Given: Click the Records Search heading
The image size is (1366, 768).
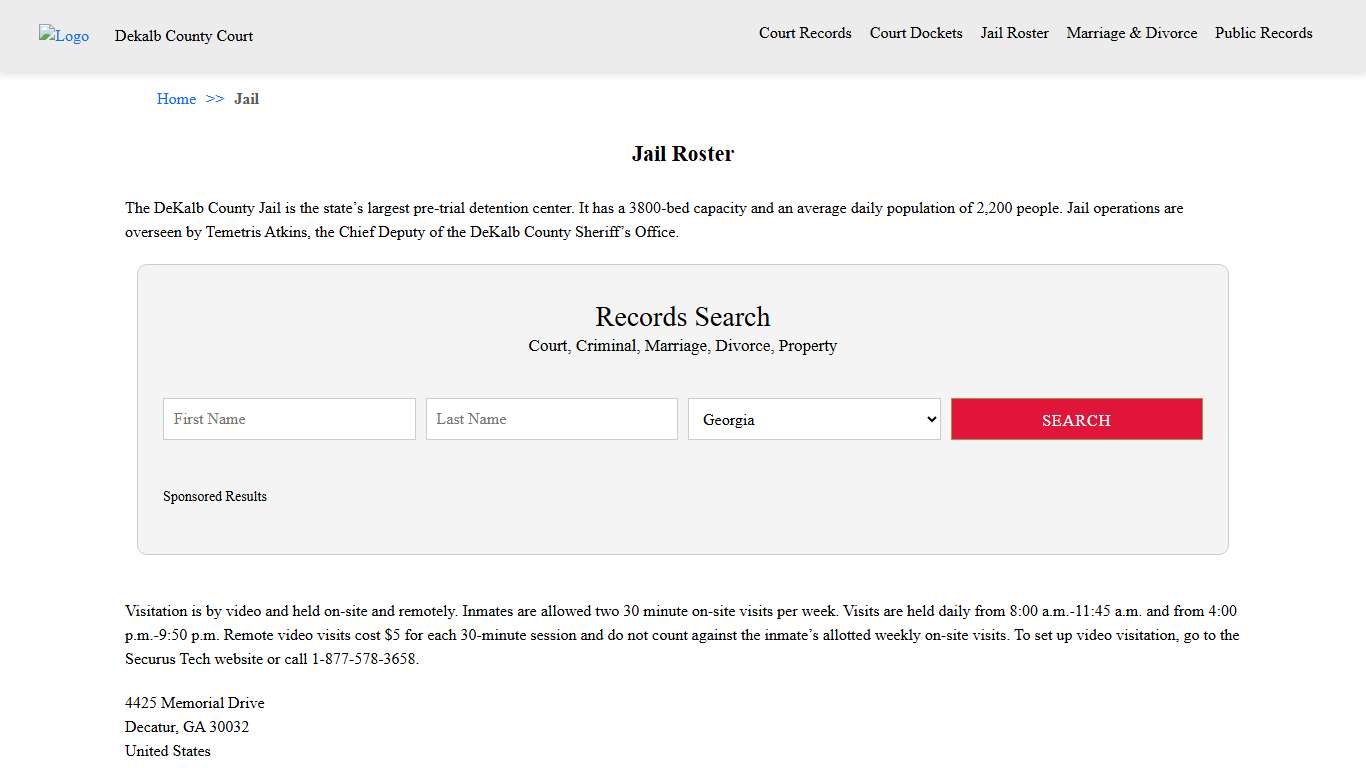Looking at the screenshot, I should (683, 317).
